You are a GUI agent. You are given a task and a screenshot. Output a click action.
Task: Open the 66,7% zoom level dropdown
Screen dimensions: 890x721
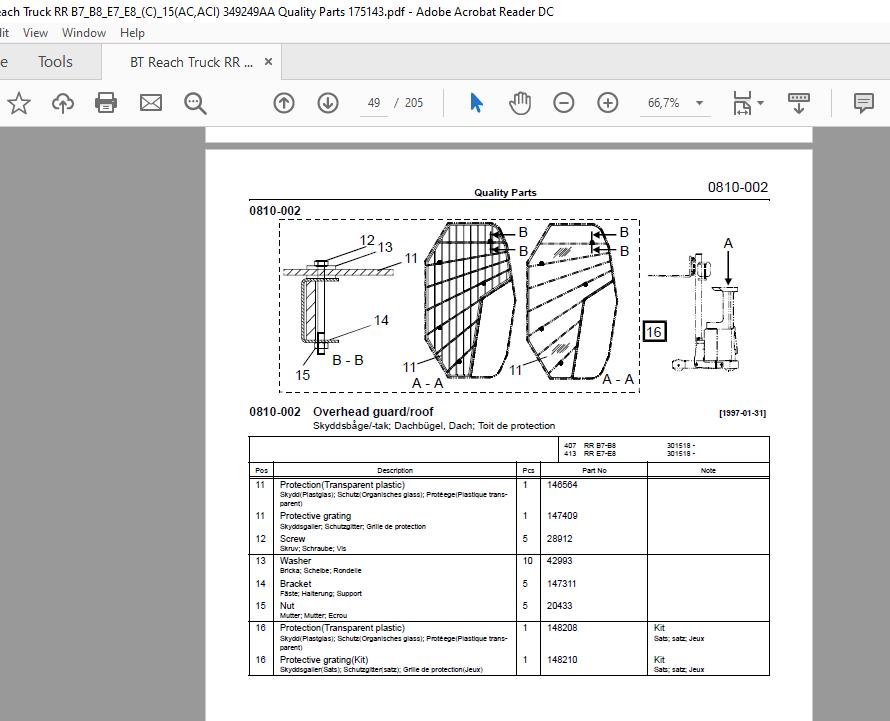click(x=675, y=102)
